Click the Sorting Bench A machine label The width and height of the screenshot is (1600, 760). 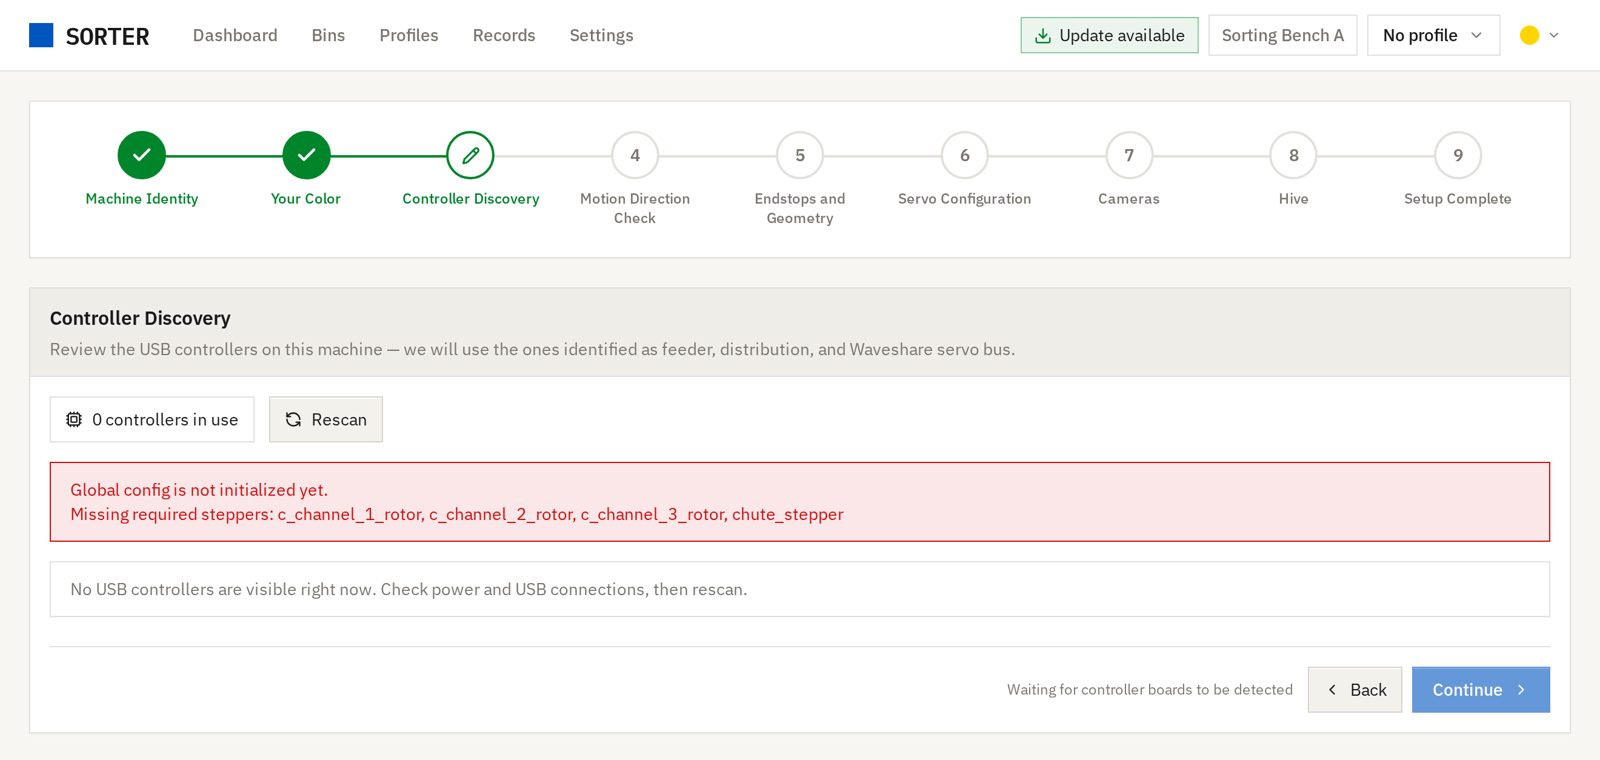pyautogui.click(x=1282, y=35)
